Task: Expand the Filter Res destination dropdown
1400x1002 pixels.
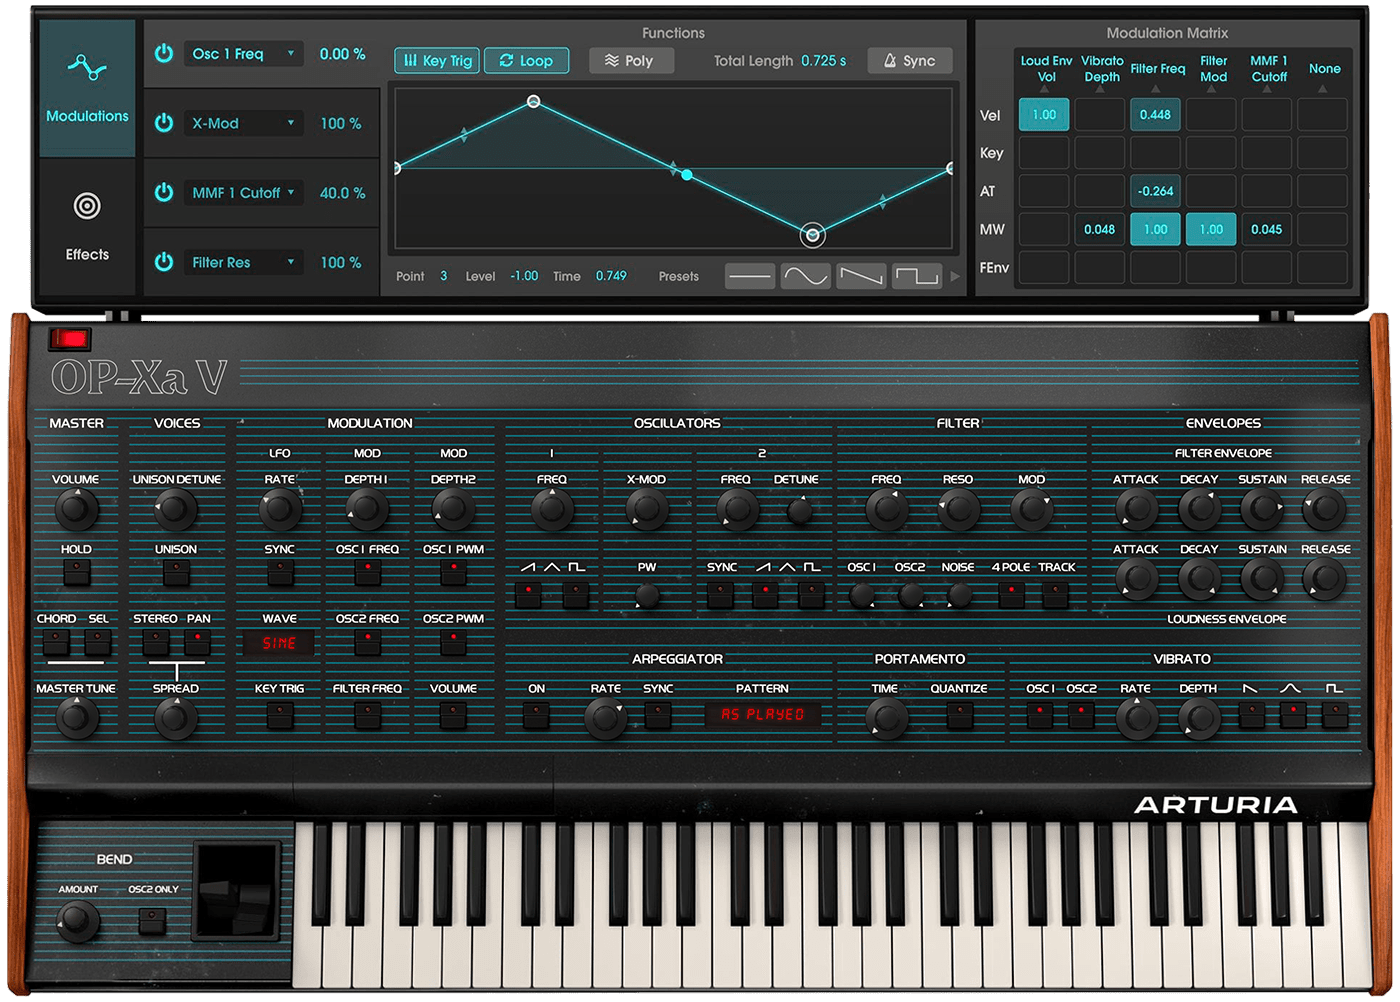Action: tap(243, 262)
